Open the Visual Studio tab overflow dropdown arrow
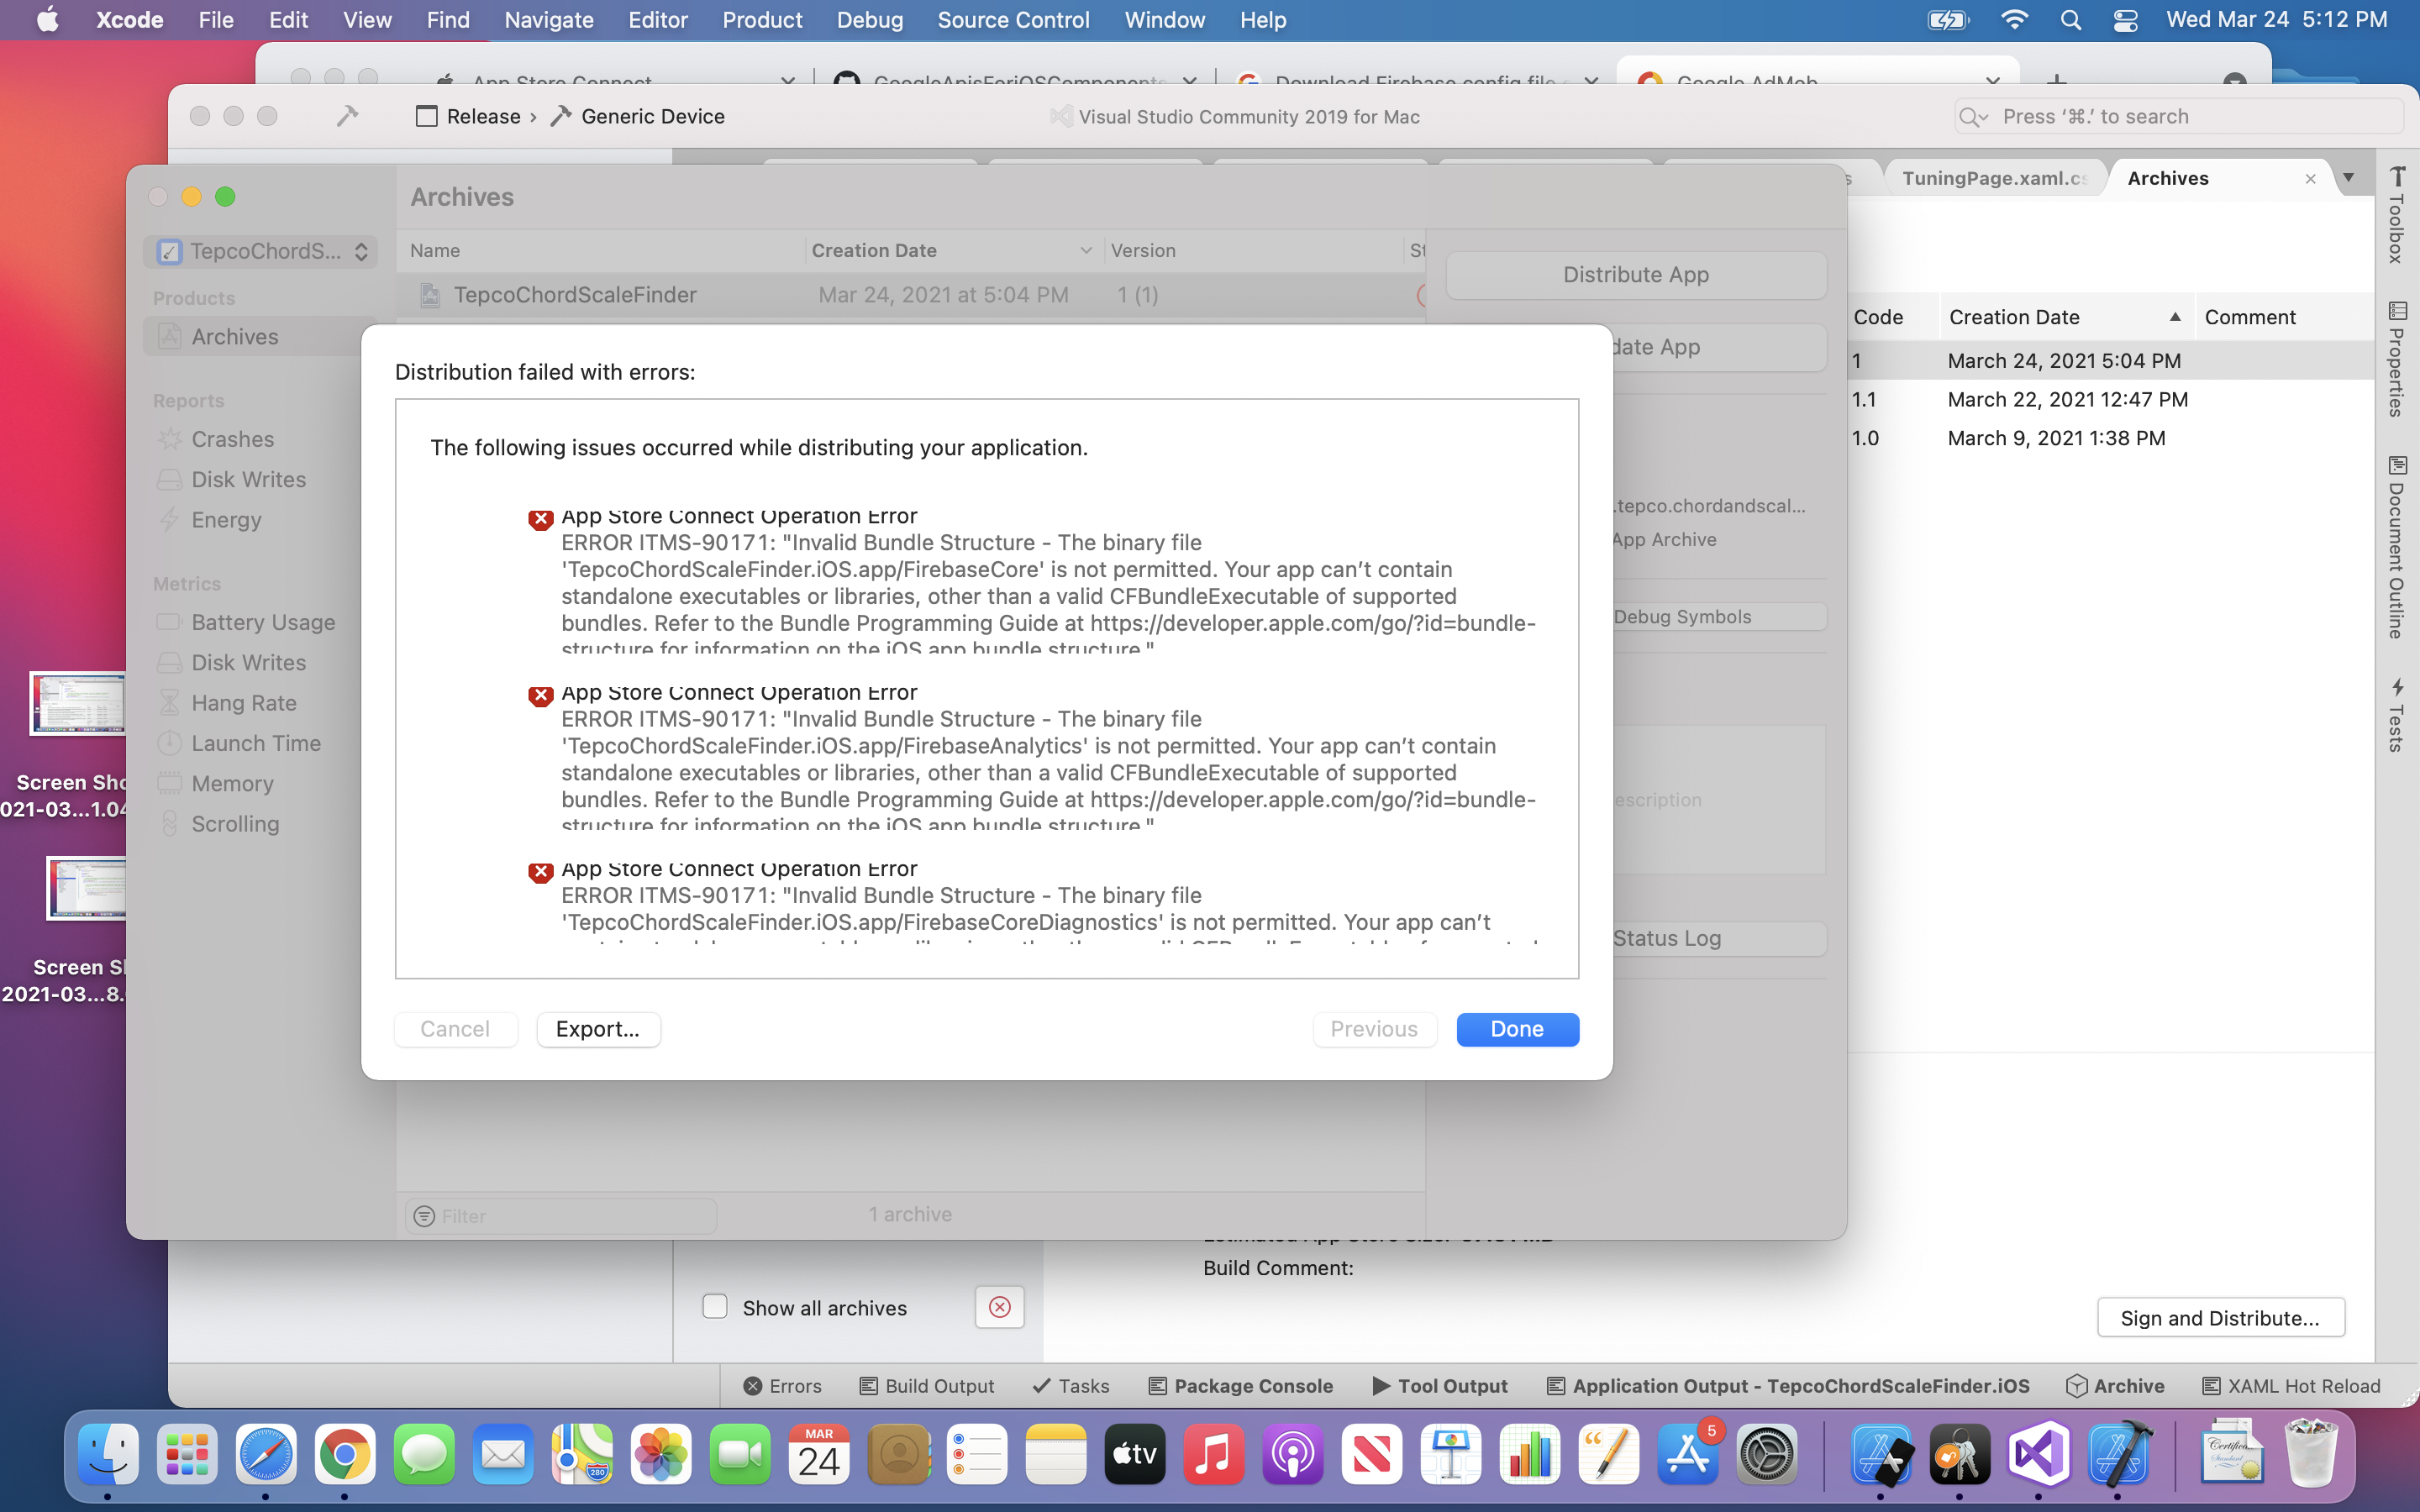 [2348, 178]
